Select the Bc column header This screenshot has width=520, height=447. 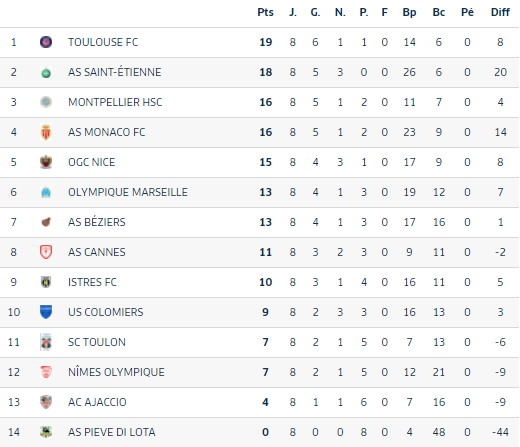pos(439,12)
